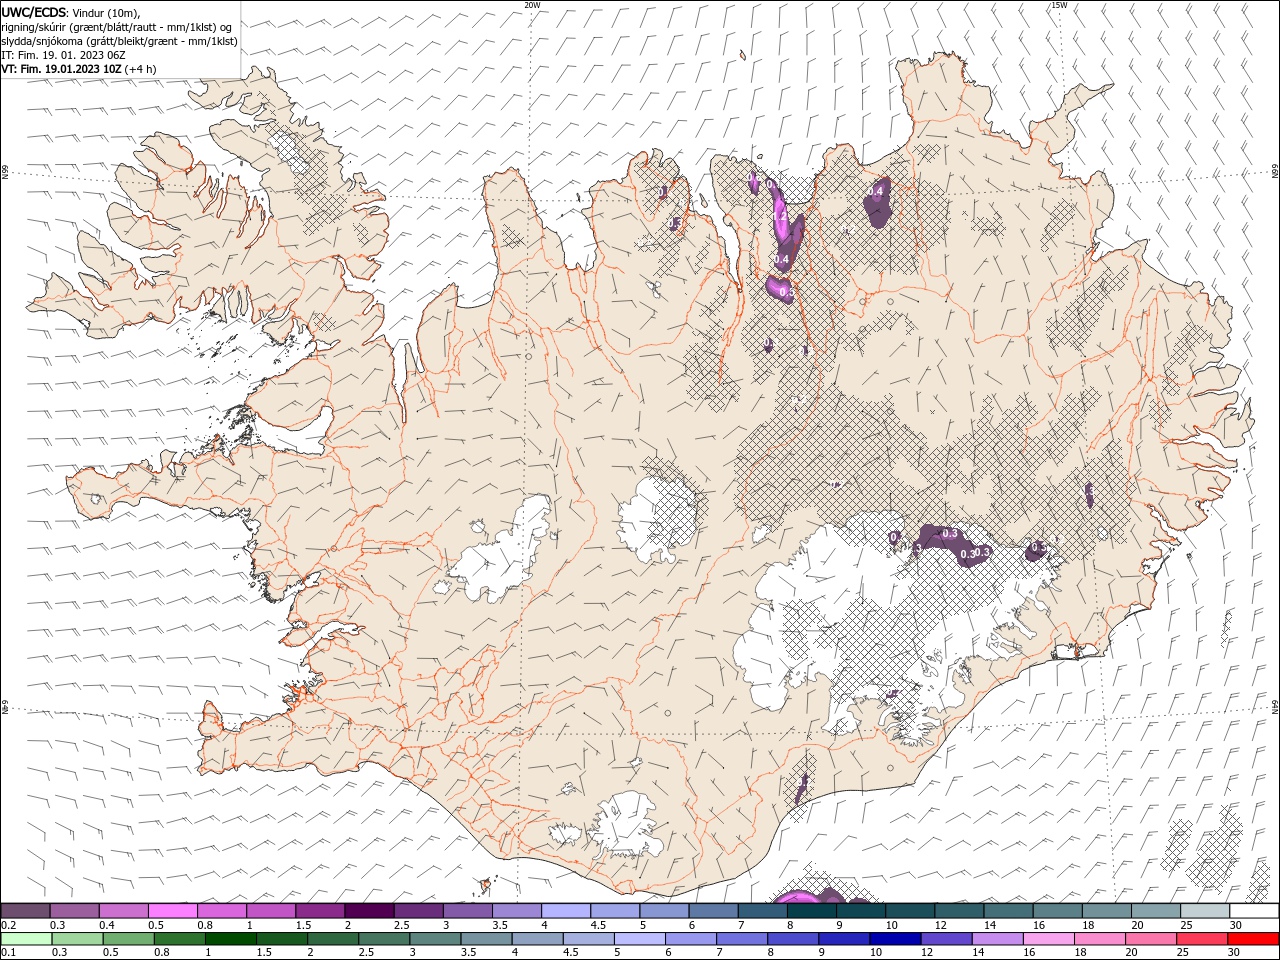
Task: Click the '0.1' value label under the green legend row
Action: point(8,953)
